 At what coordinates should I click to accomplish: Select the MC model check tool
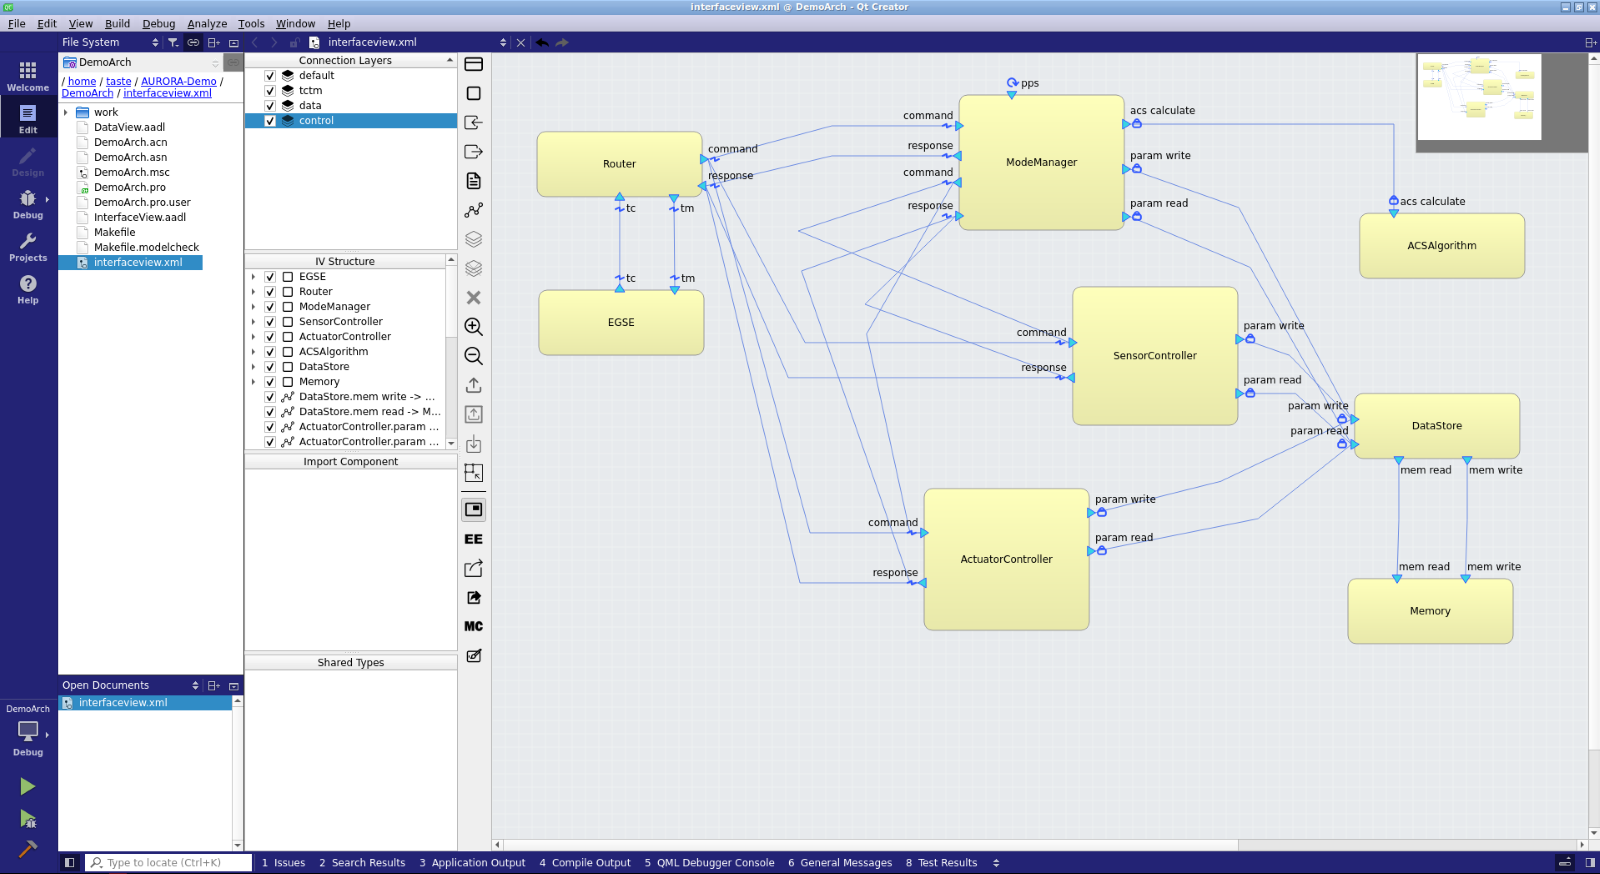point(474,626)
